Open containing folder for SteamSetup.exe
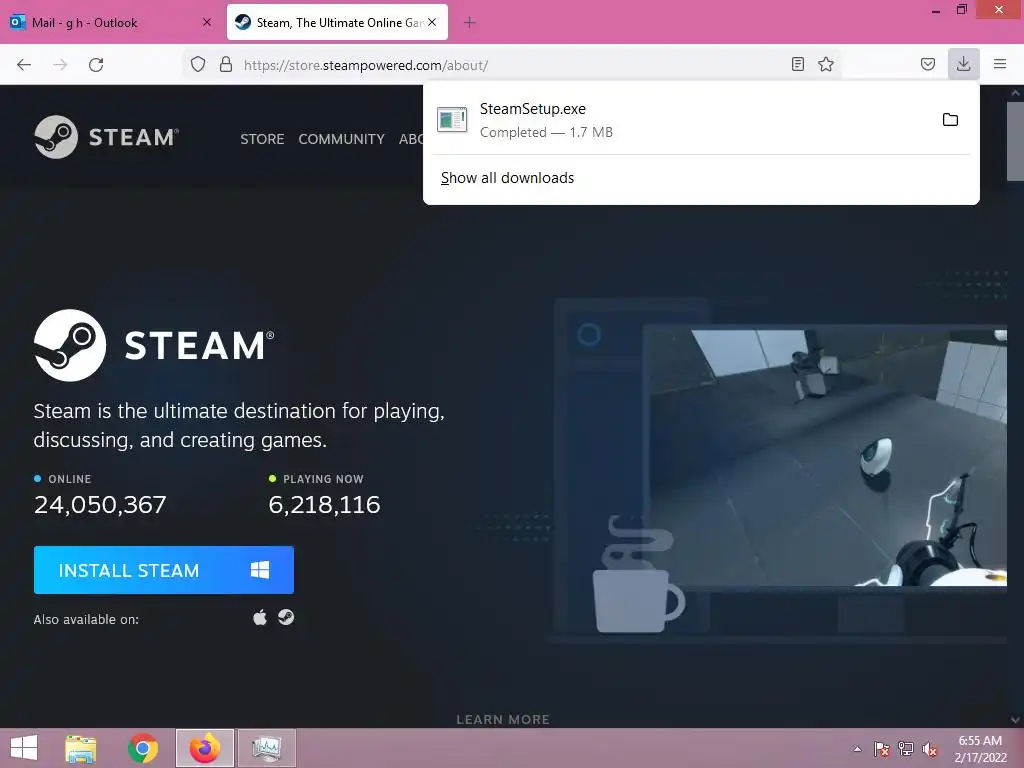 point(950,120)
